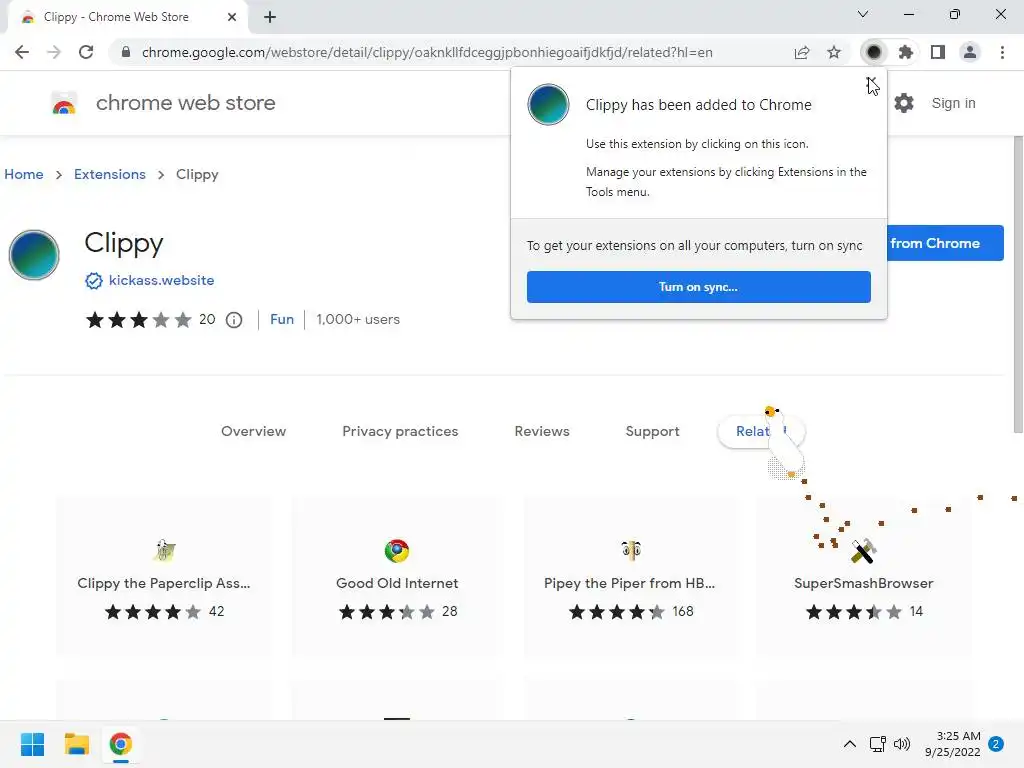1024x768 pixels.
Task: Reload the current page
Action: pos(86,52)
